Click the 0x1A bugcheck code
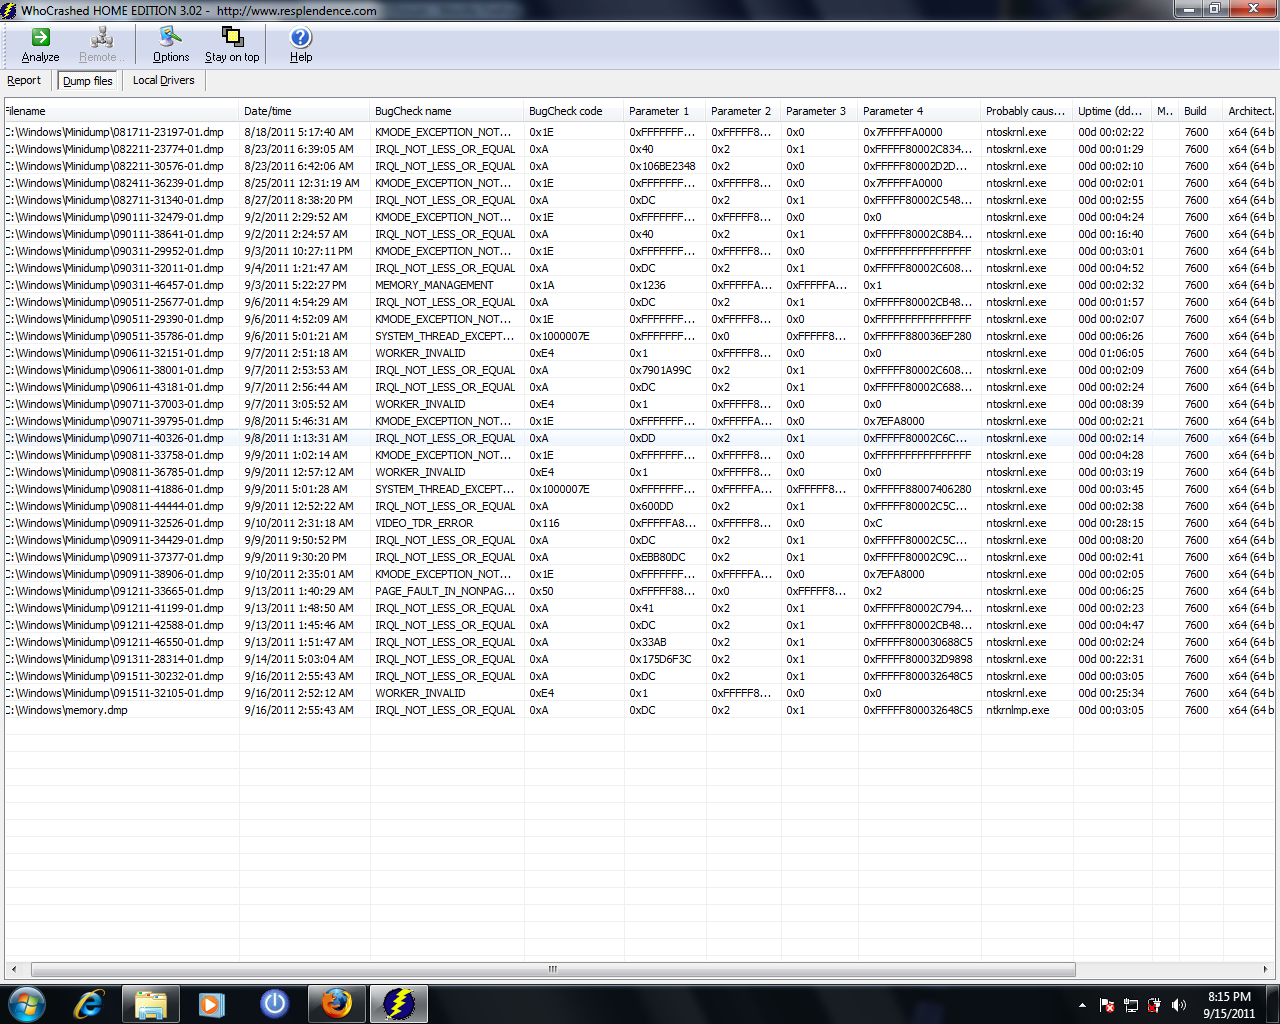The image size is (1280, 1024). click(x=541, y=285)
